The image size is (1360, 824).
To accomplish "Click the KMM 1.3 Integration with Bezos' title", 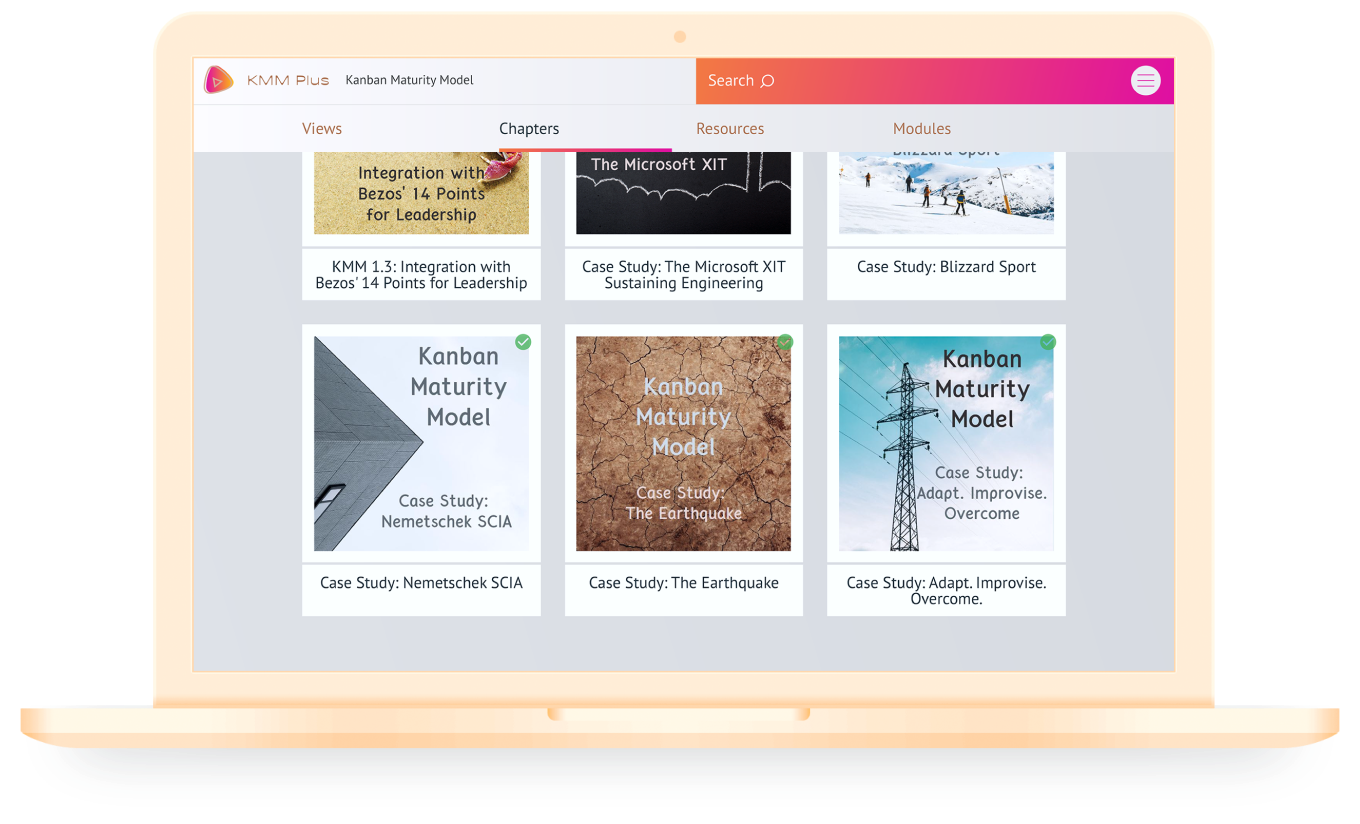I will coord(421,275).
